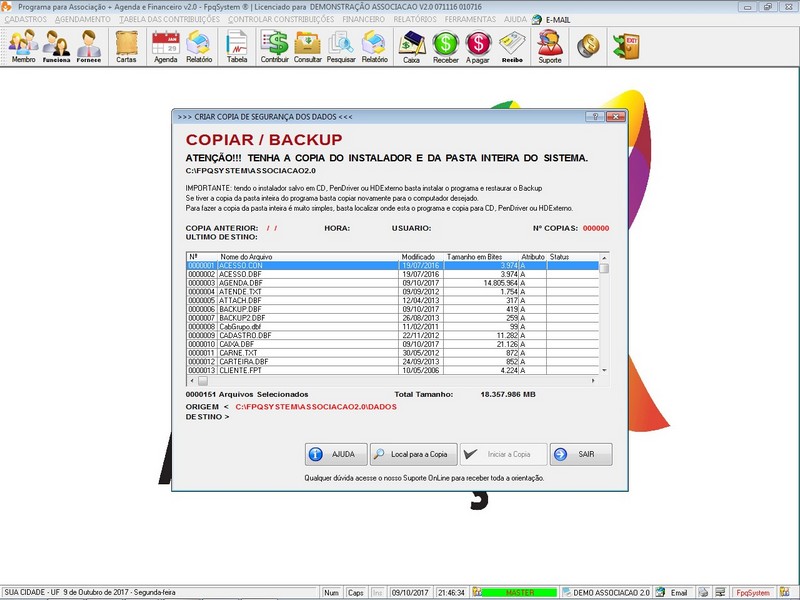
Task: Click the vertical scrollbar thumb in file list
Action: click(x=604, y=268)
